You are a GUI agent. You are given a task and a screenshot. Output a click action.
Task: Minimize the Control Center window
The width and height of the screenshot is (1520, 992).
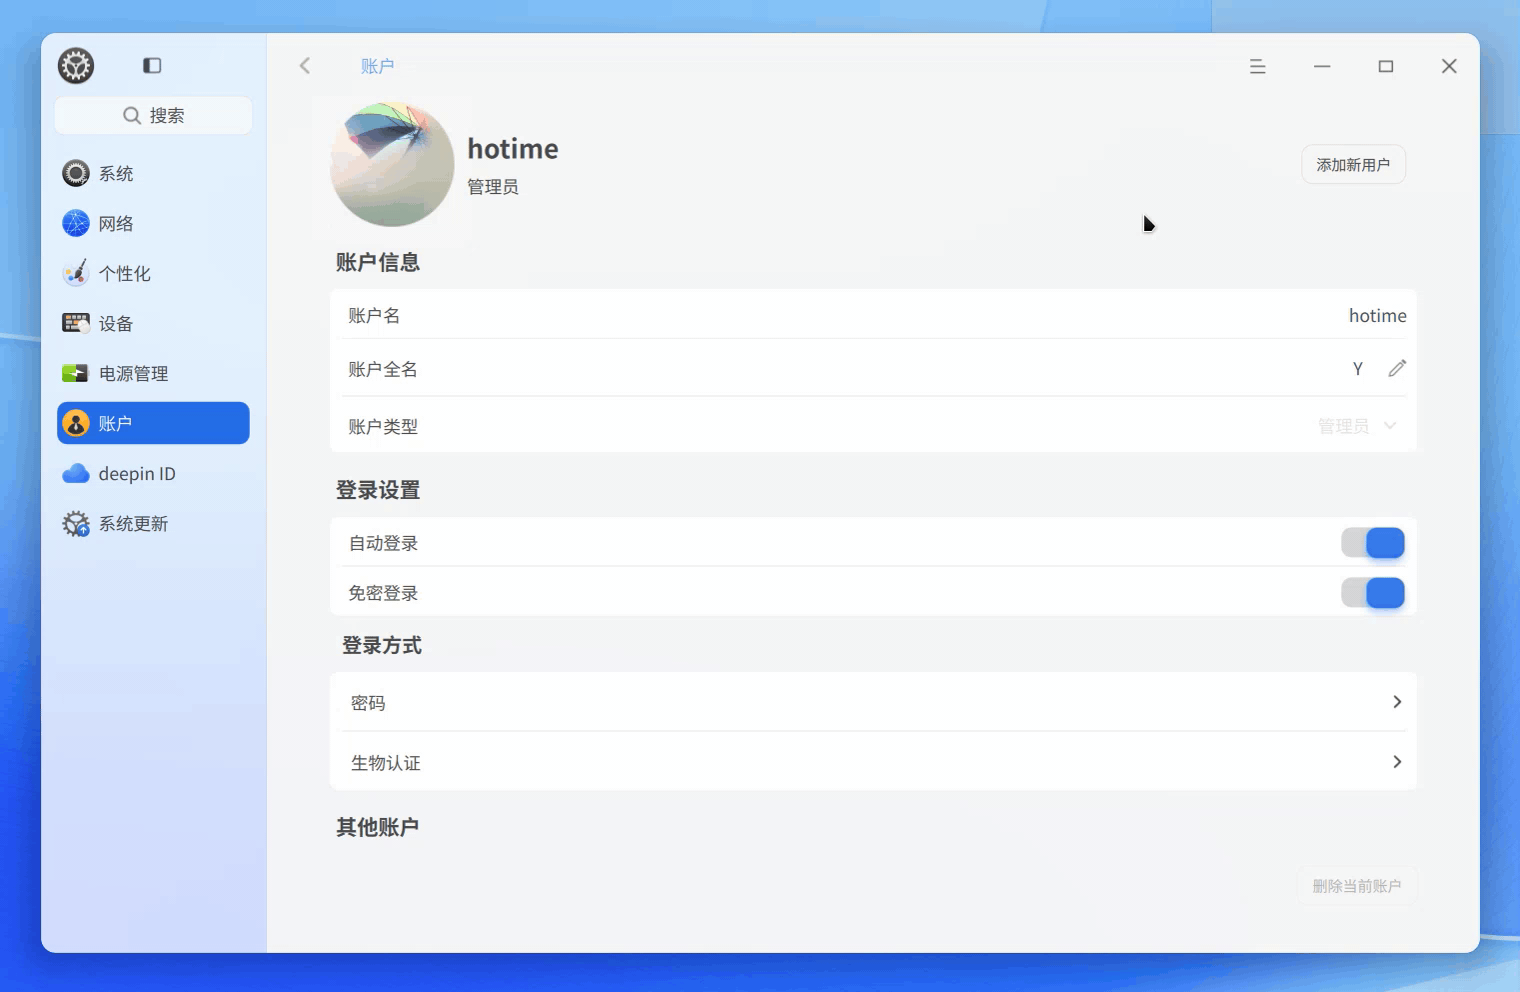coord(1322,66)
